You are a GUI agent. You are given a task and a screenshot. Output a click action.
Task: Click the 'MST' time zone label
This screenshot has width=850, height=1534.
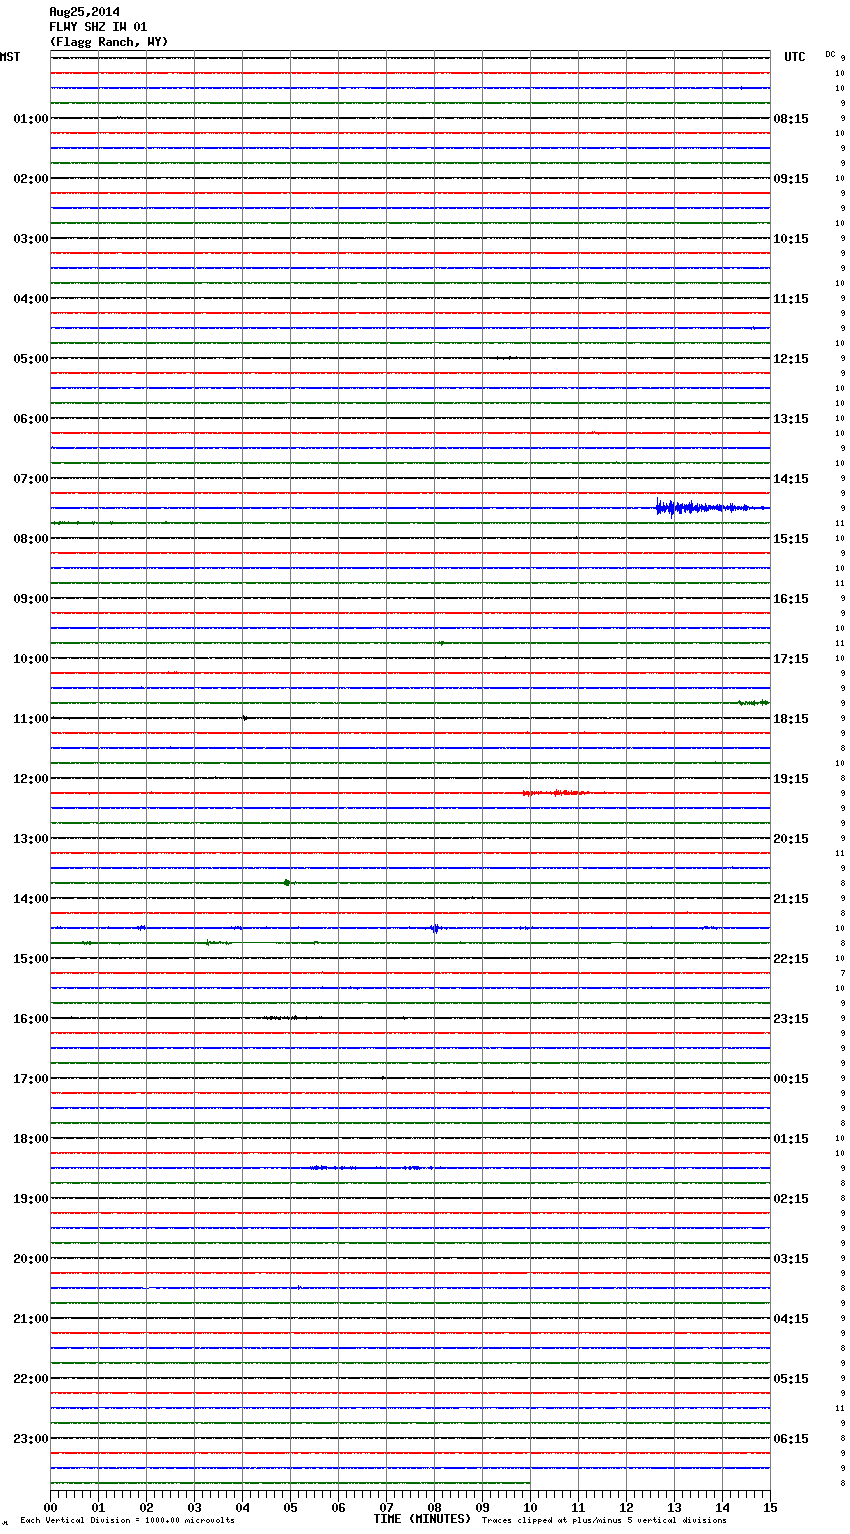click(x=10, y=57)
